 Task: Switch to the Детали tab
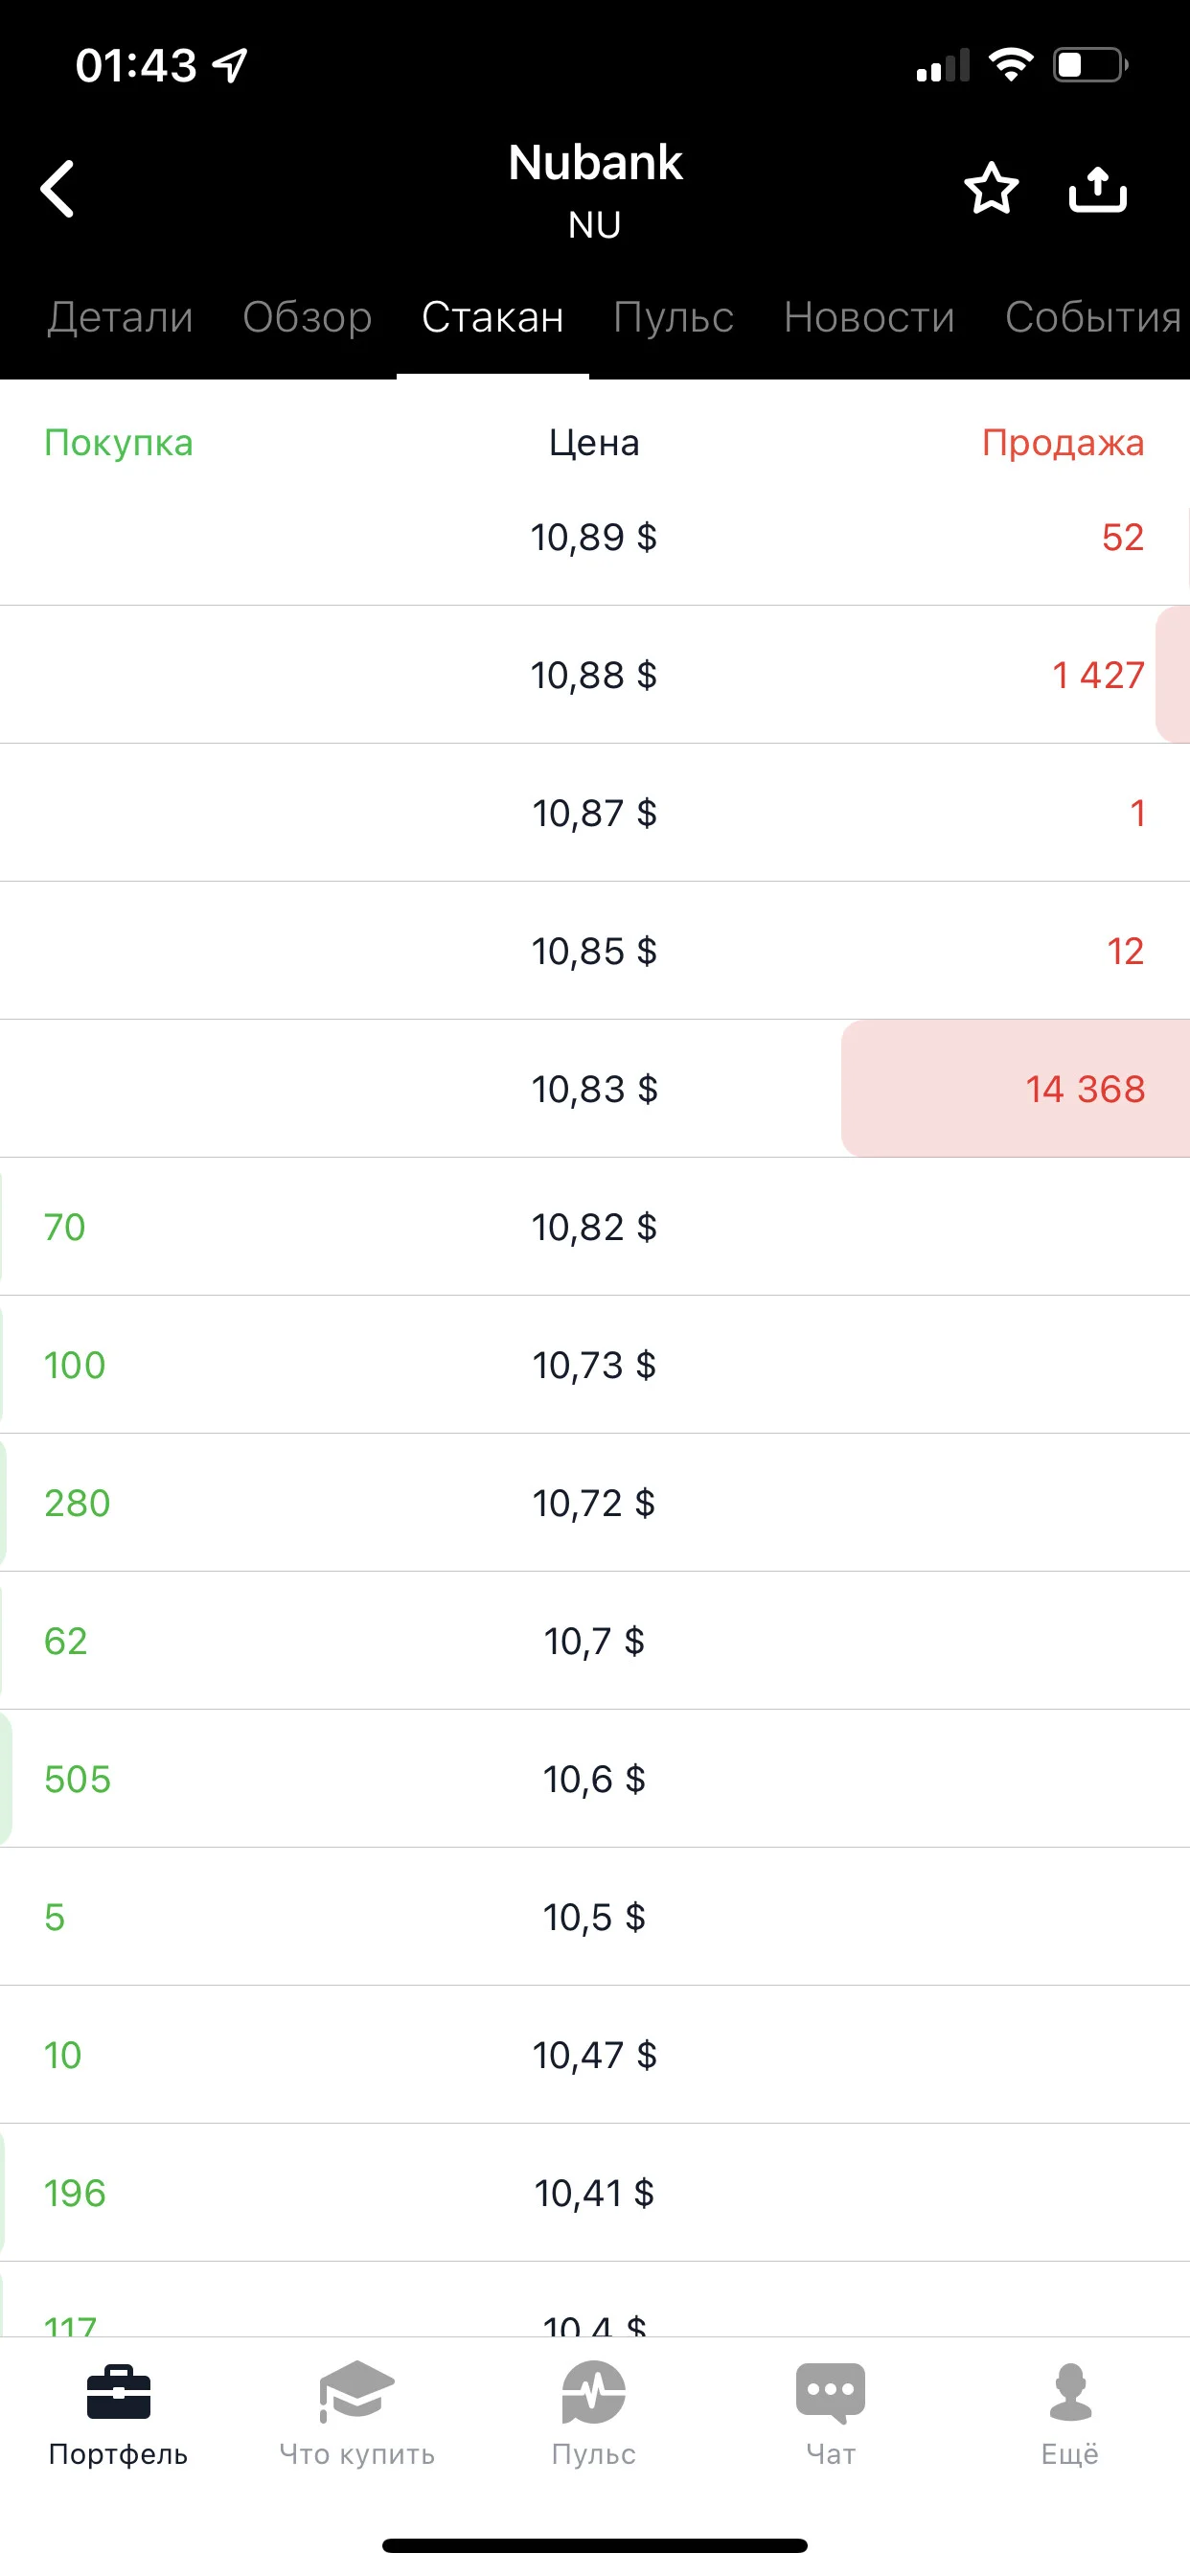point(120,317)
